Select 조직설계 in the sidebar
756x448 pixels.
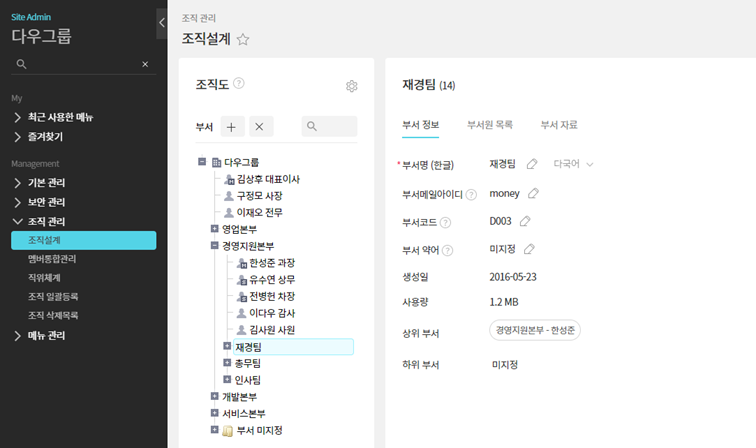84,240
